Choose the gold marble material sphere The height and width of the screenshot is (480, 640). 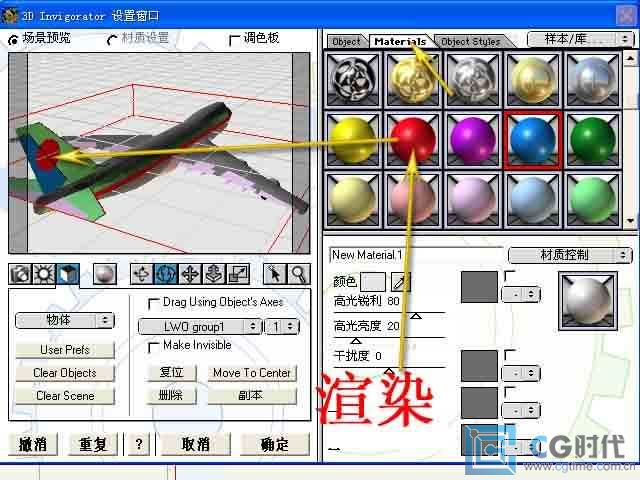(413, 80)
